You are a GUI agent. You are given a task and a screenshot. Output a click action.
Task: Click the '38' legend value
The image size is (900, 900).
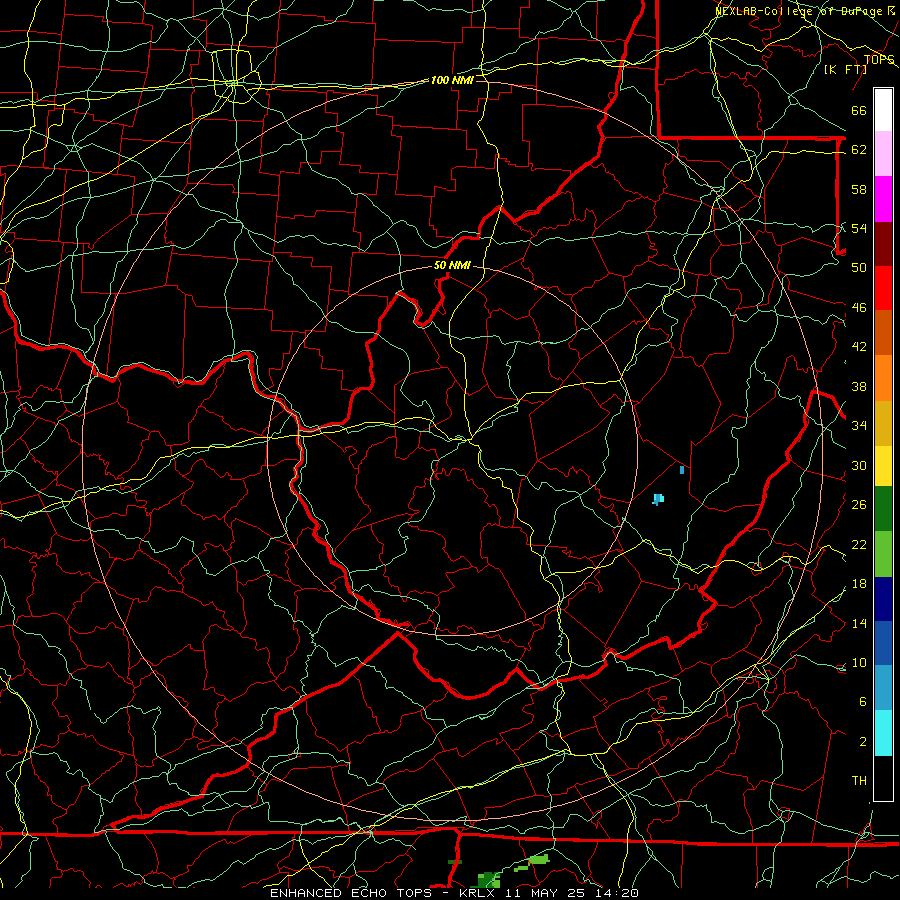point(859,386)
